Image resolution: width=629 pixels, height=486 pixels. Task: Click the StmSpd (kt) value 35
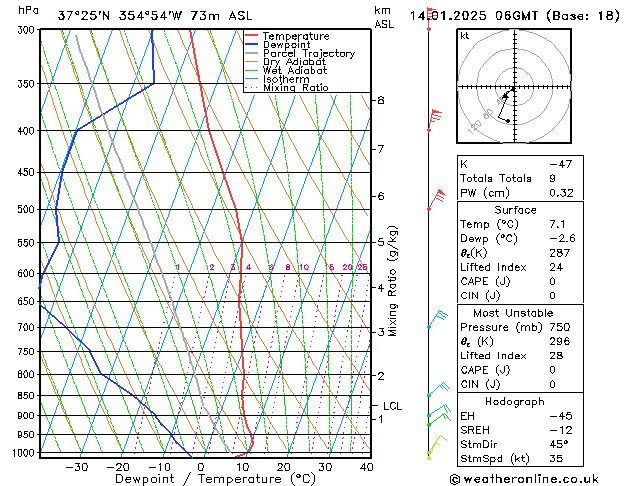(556, 459)
